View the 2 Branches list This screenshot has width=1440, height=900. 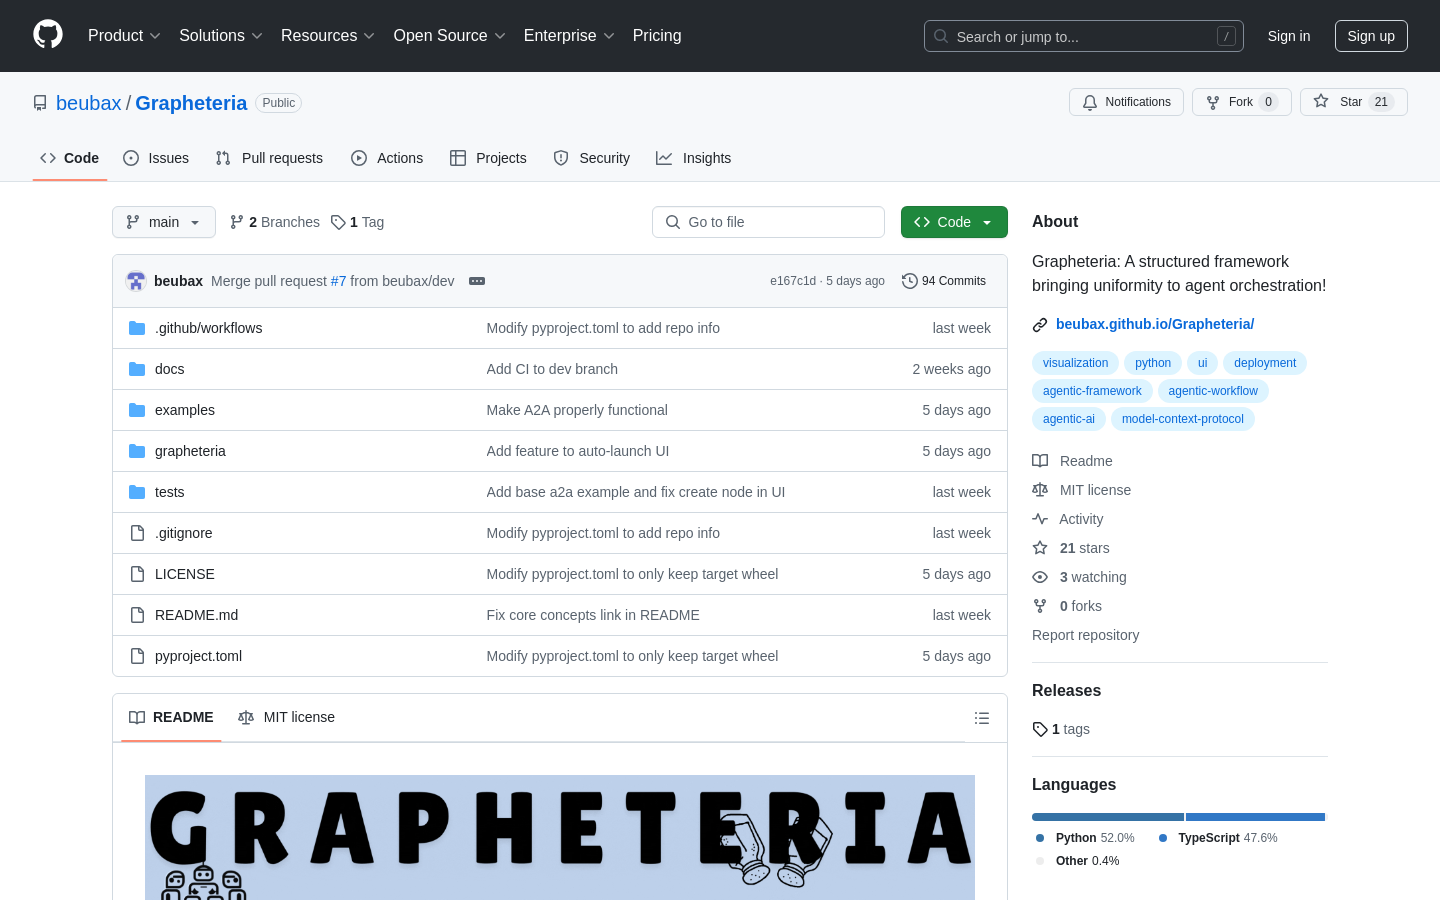click(x=275, y=222)
